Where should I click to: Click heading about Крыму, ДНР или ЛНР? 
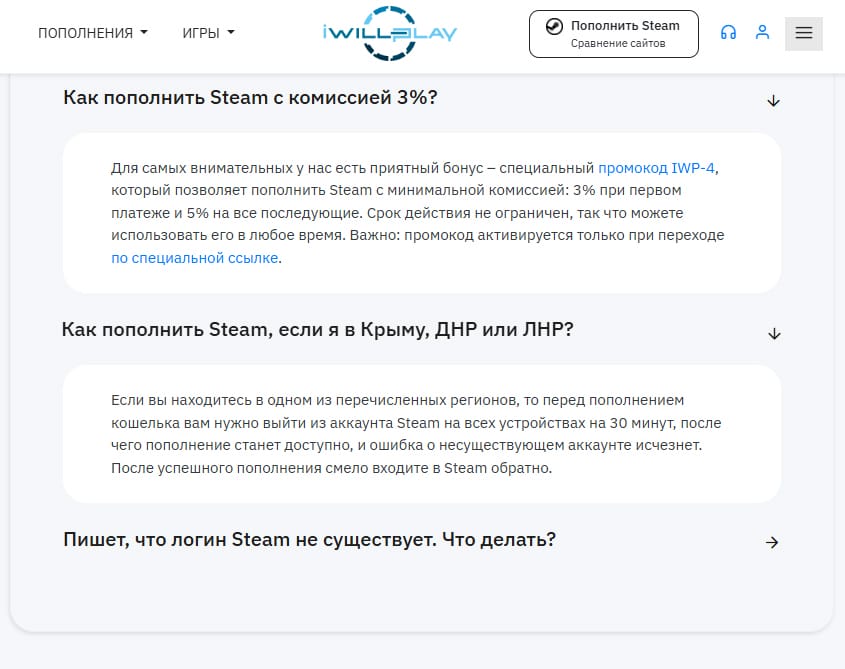point(317,329)
